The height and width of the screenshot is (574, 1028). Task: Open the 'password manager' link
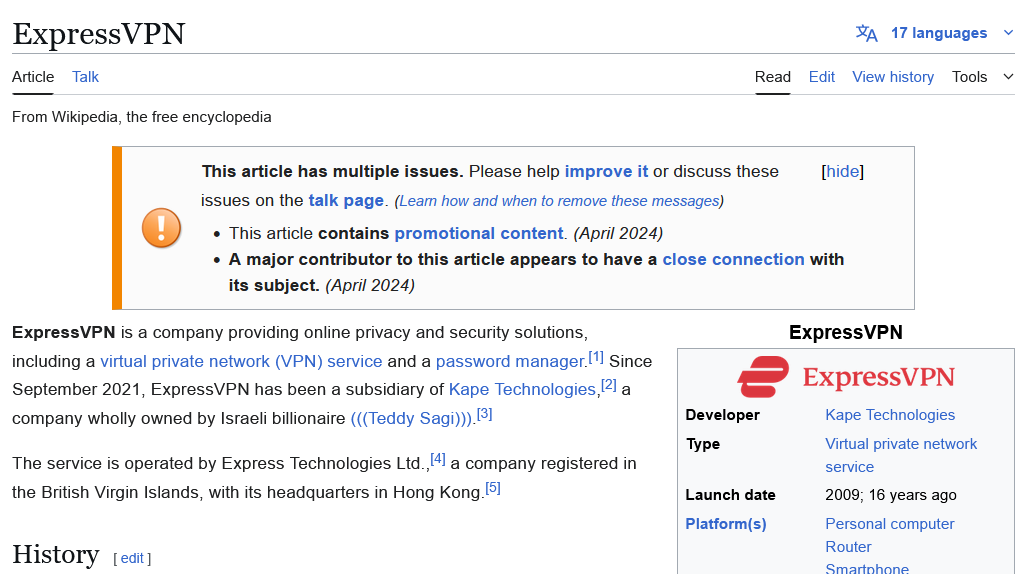510,361
